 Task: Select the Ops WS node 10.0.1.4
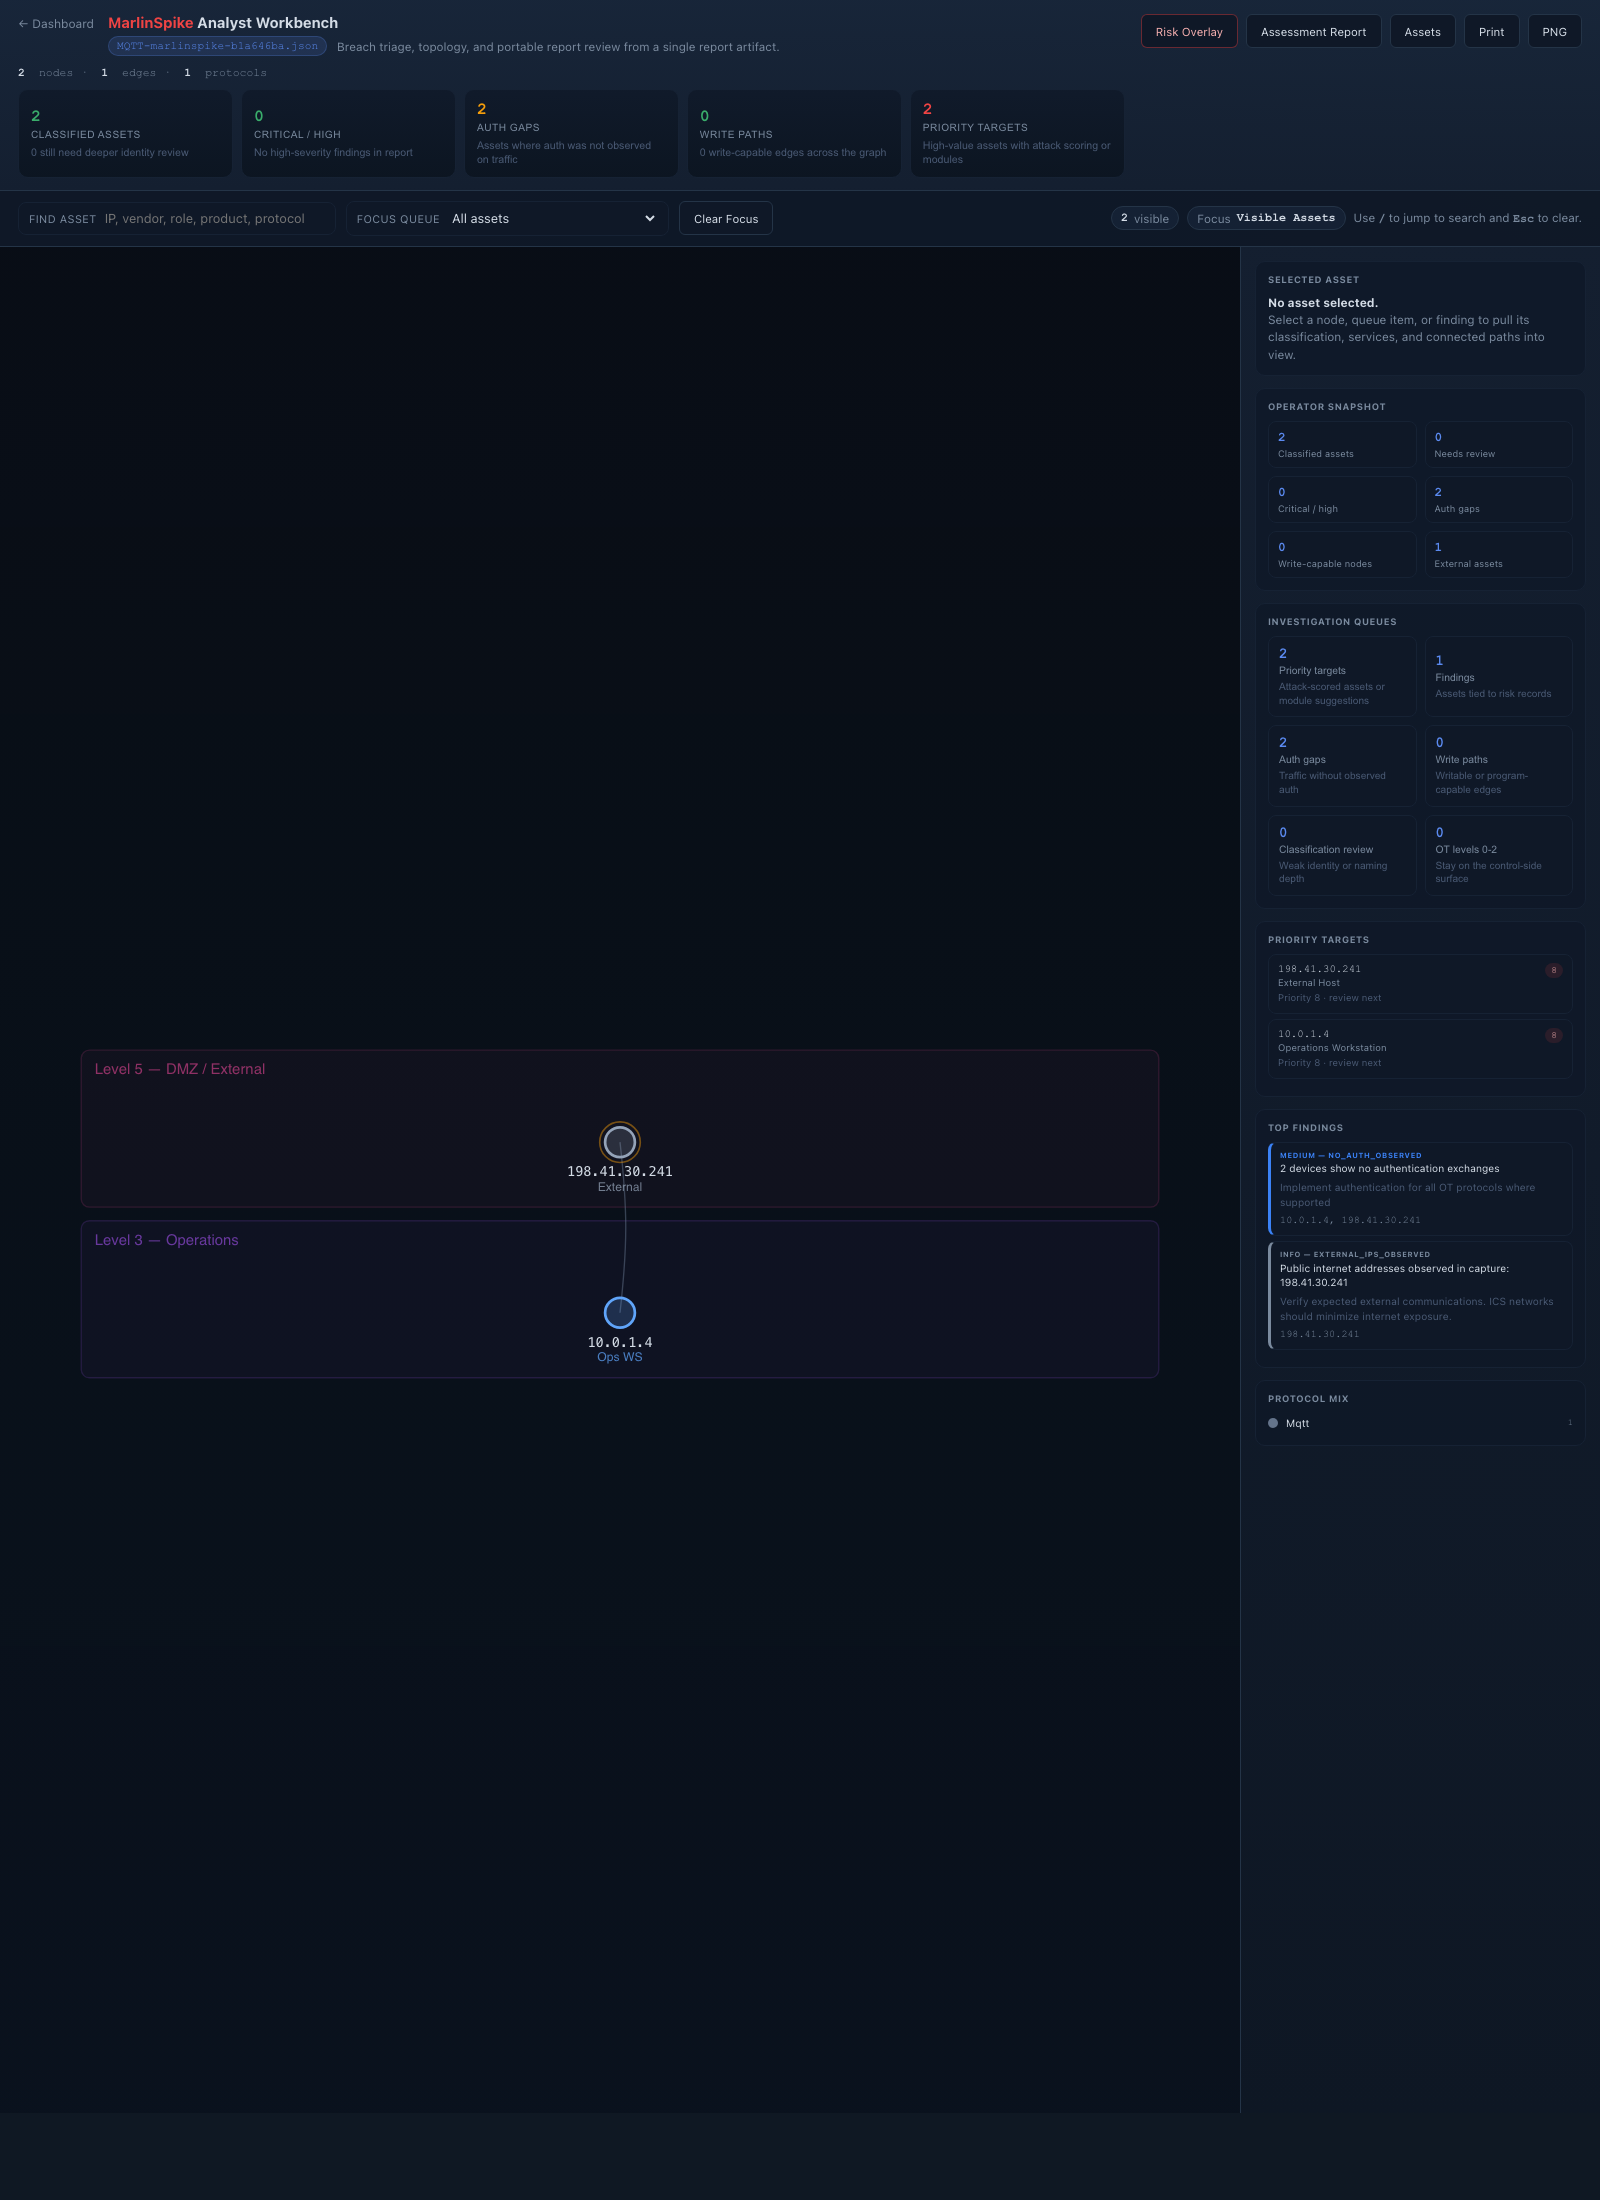pos(619,1313)
